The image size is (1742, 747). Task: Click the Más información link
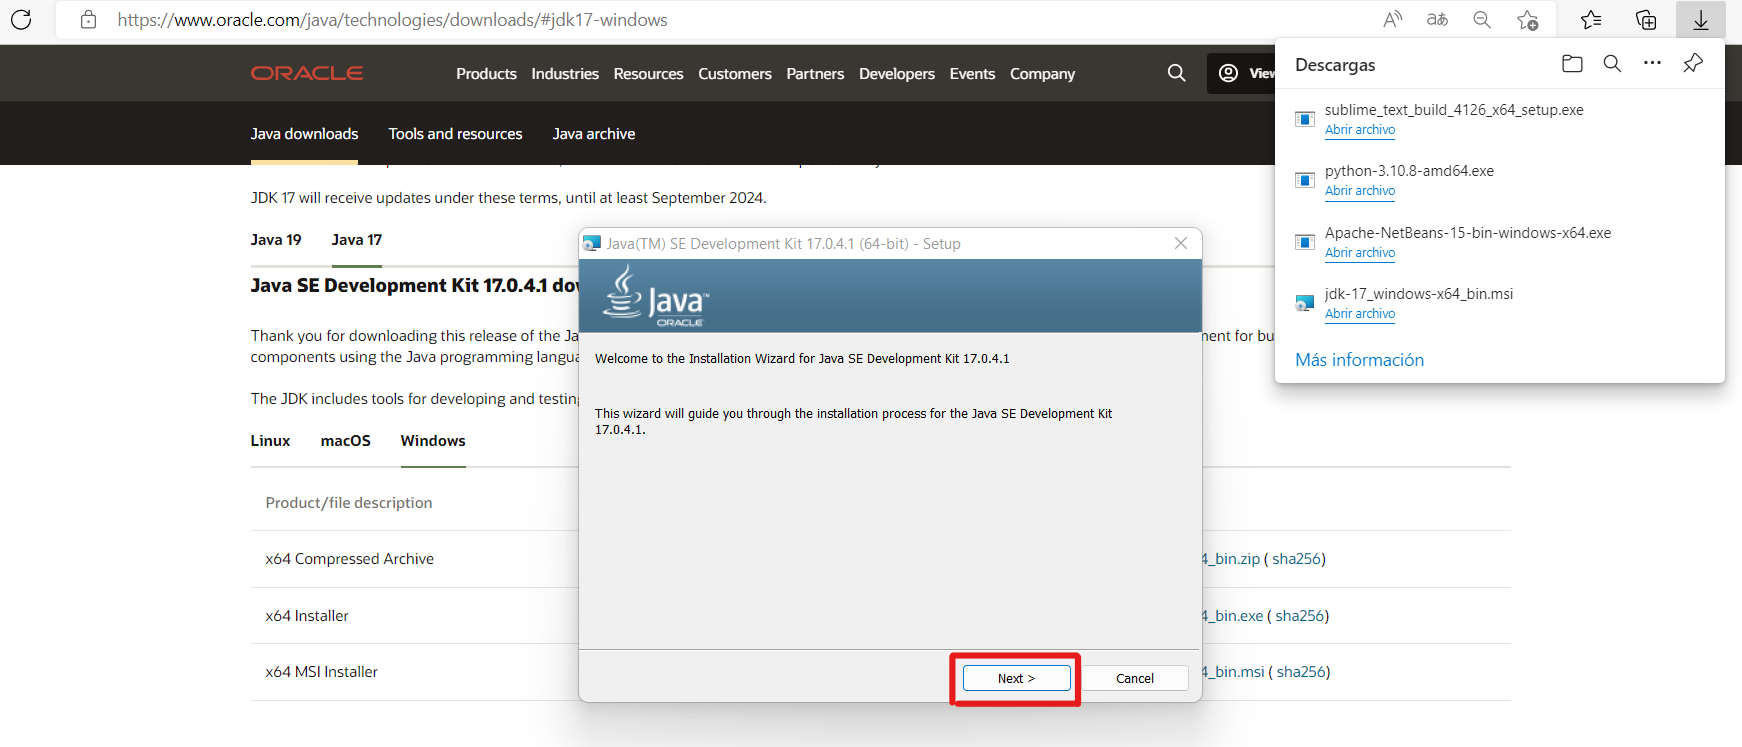click(x=1359, y=360)
